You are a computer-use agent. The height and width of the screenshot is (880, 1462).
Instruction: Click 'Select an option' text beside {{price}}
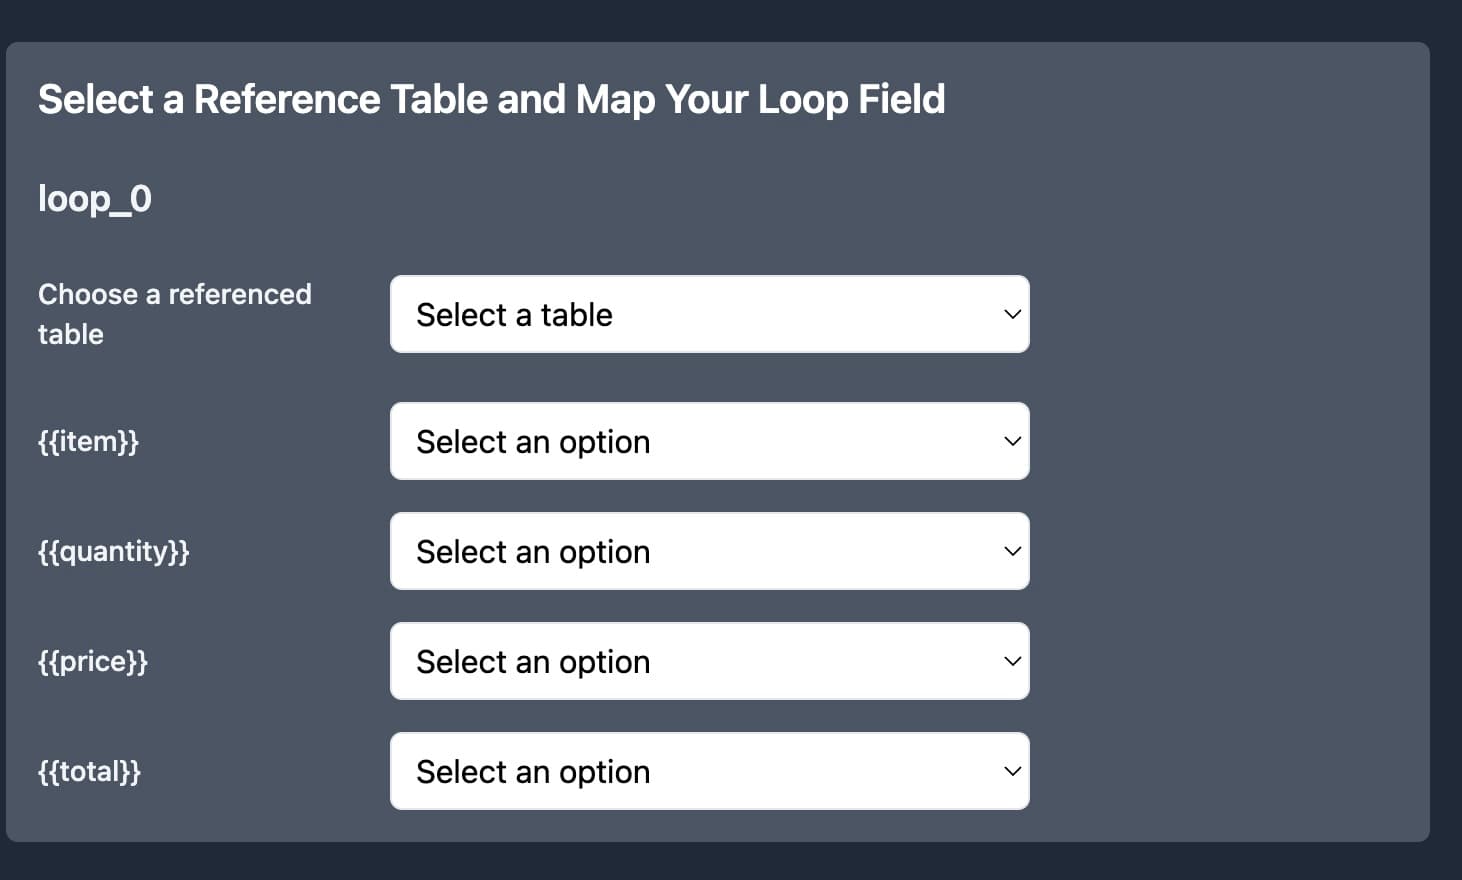tap(533, 662)
